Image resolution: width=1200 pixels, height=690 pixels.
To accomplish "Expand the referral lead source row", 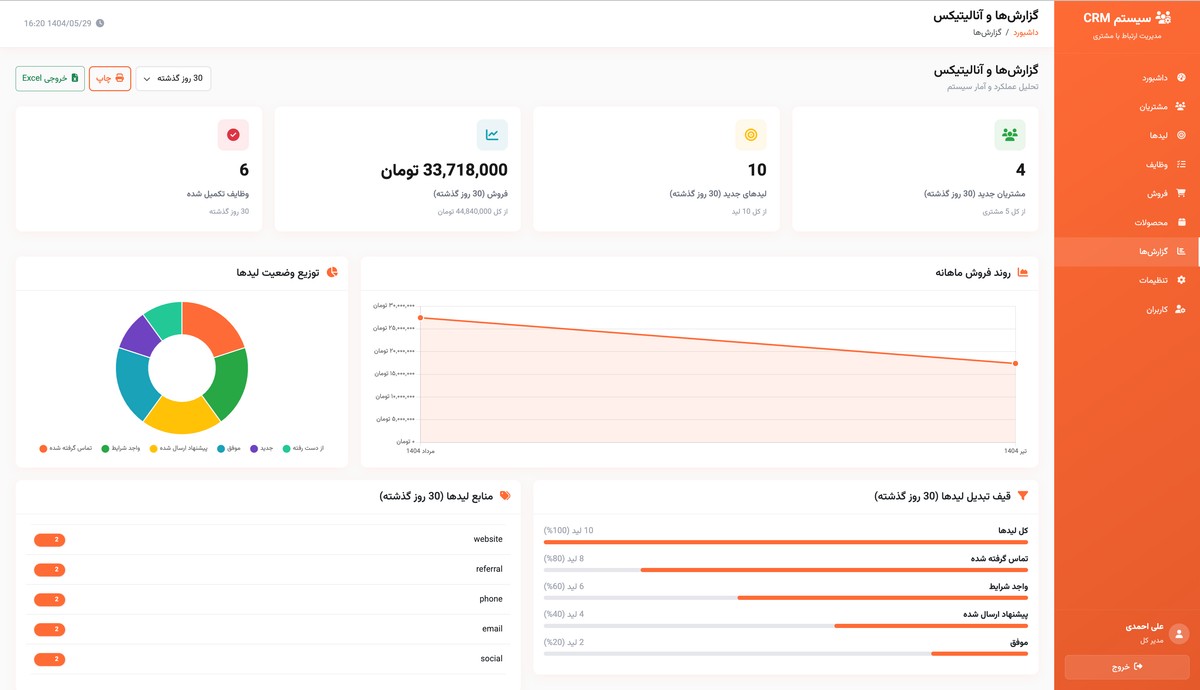I will [x=270, y=569].
